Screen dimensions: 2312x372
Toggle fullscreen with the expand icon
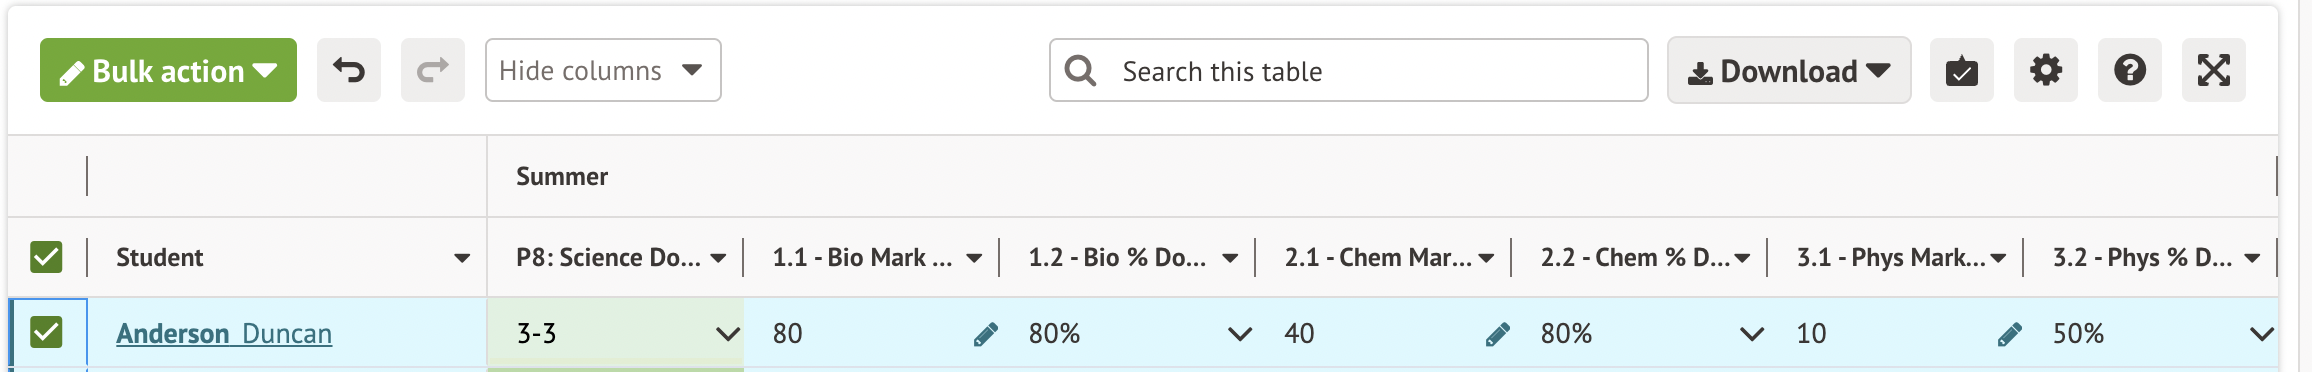(2214, 70)
